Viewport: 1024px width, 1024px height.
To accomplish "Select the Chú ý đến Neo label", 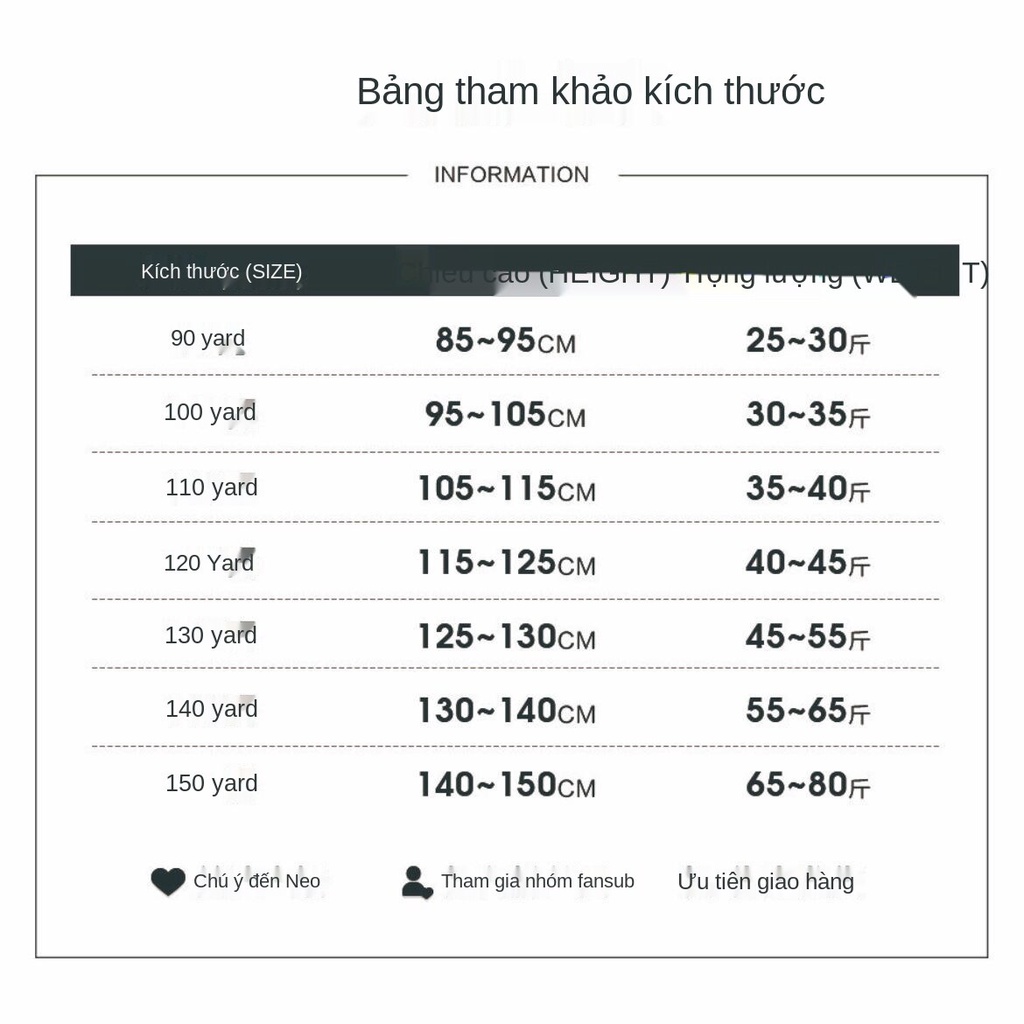I will (257, 881).
